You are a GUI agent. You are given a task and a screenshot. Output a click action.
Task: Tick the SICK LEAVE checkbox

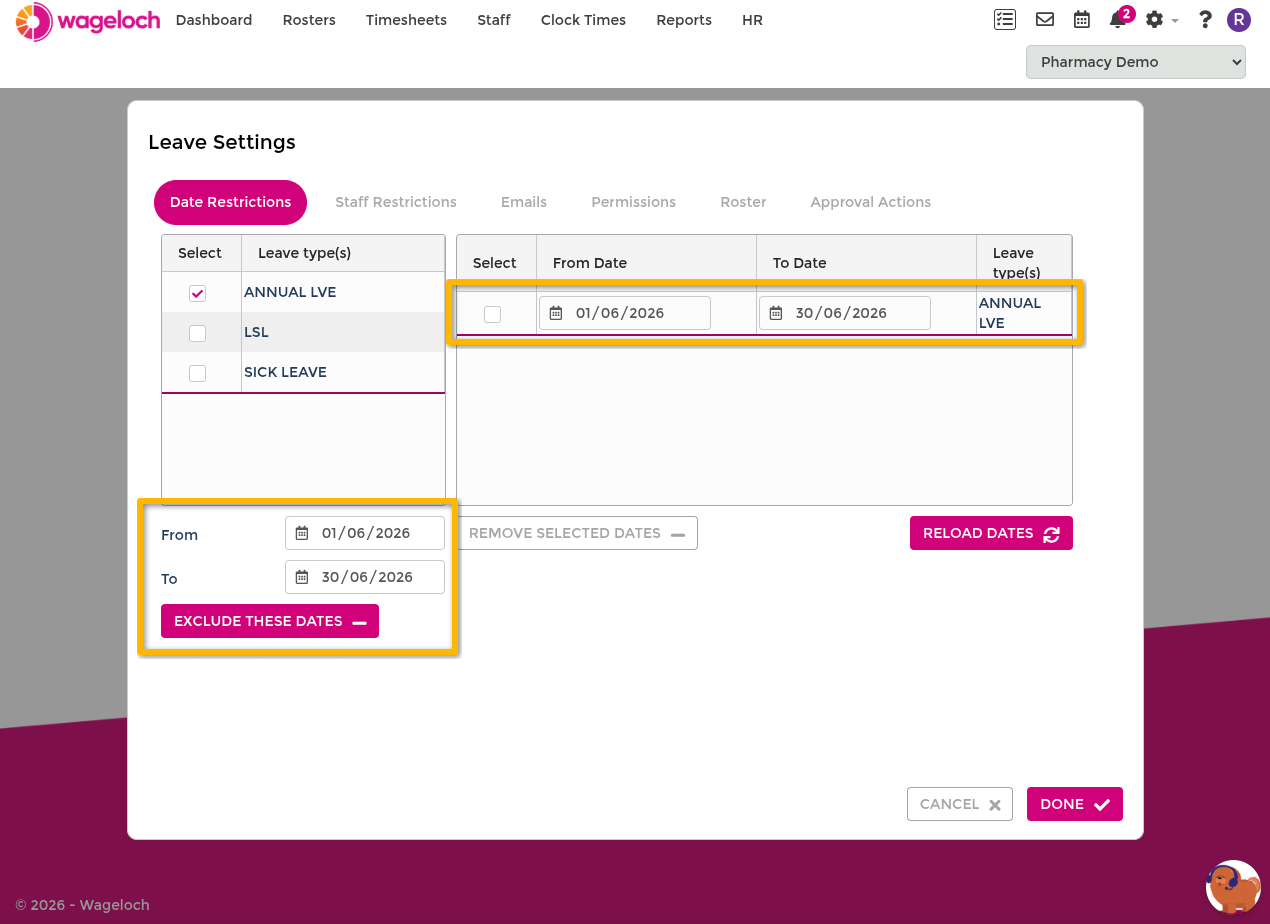(x=198, y=373)
